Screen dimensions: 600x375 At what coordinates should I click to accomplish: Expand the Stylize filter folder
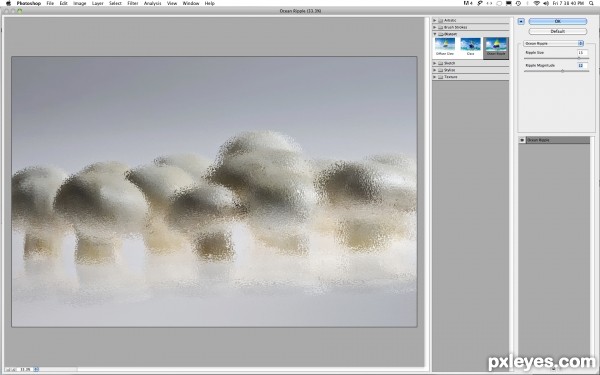pos(435,70)
